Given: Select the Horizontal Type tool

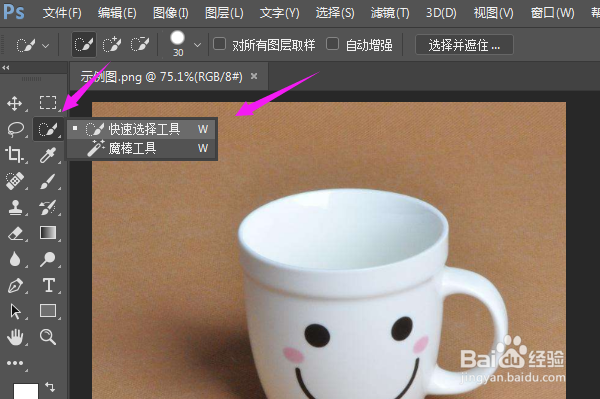Looking at the screenshot, I should point(49,285).
